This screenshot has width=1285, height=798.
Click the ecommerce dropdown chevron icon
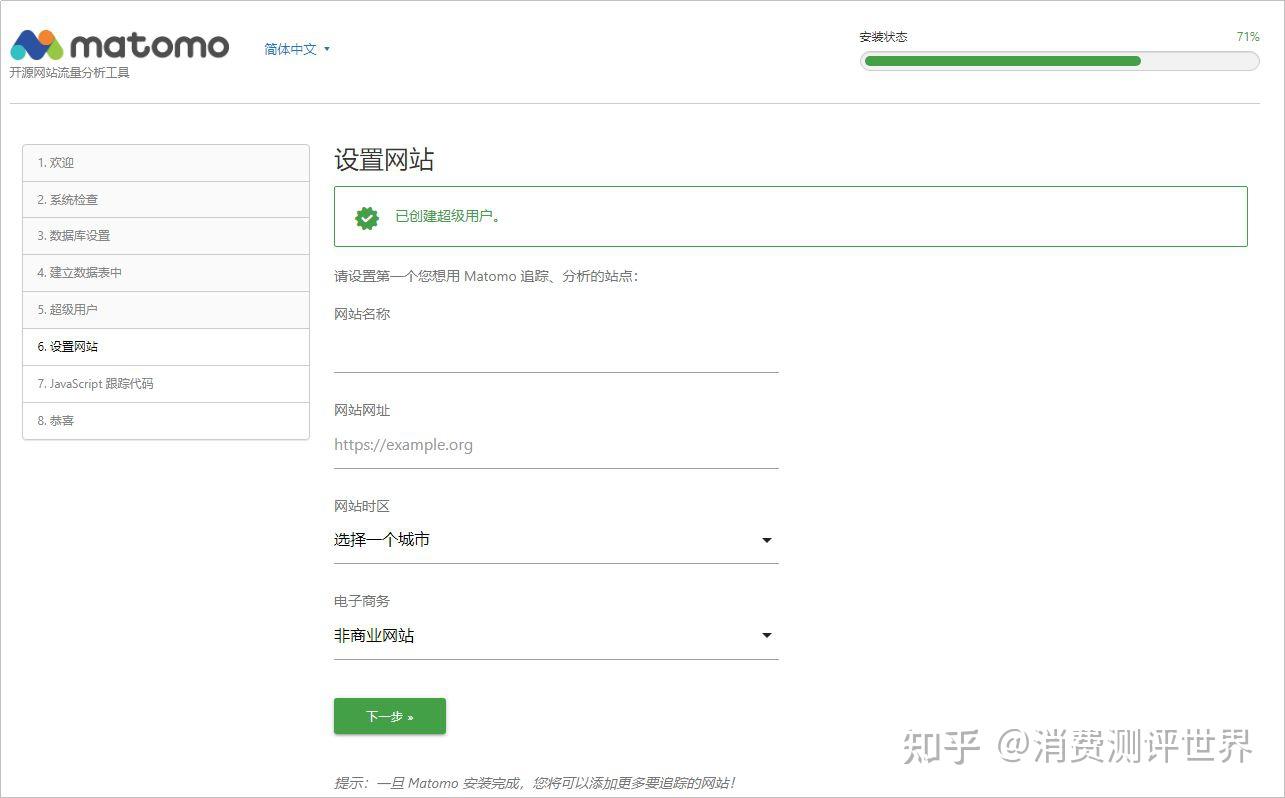[767, 635]
